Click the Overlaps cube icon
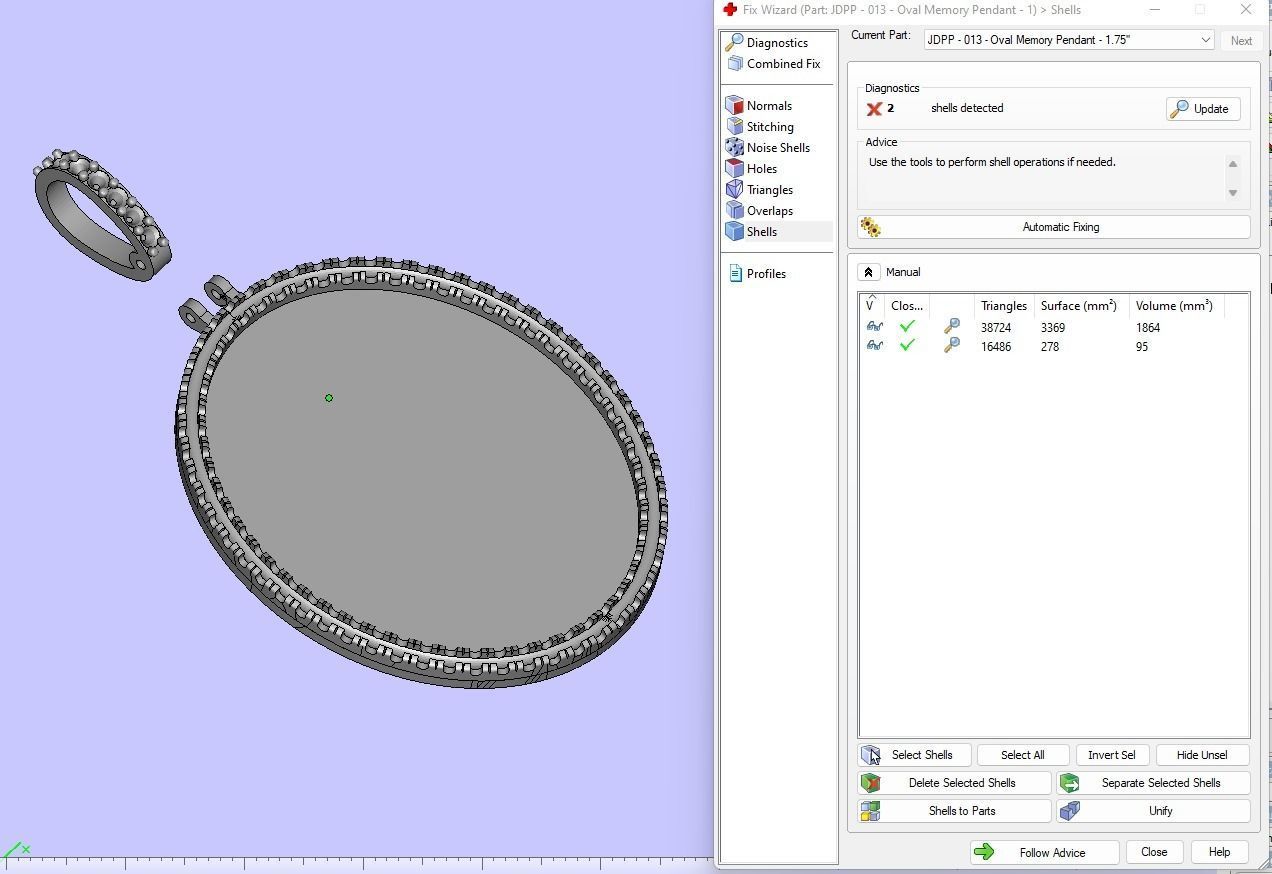Viewport: 1272px width, 874px height. click(734, 211)
